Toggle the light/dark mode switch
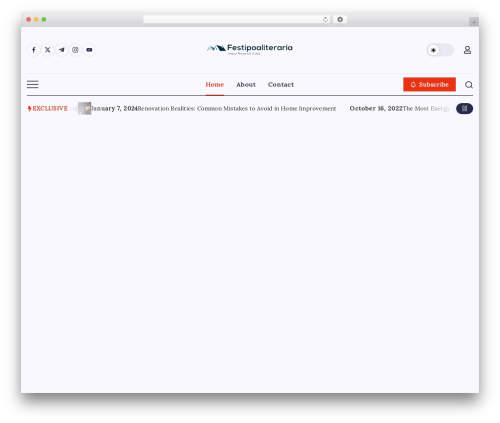Screen dimensions: 500x423 (x=440, y=50)
